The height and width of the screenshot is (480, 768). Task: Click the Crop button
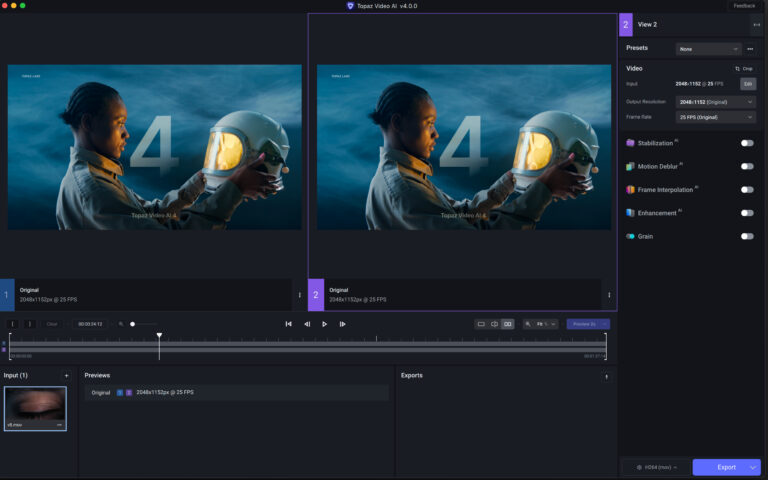(x=744, y=69)
